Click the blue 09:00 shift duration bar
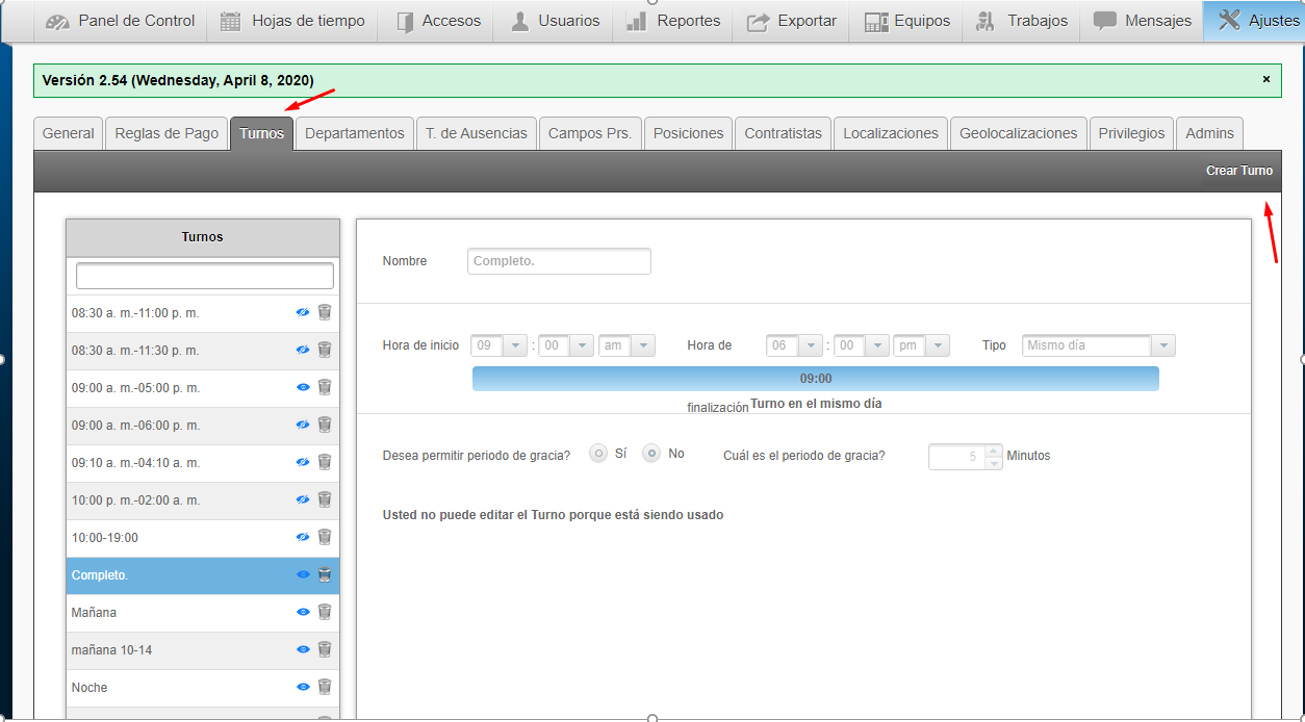Viewport: 1305px width, 722px height. tap(816, 379)
